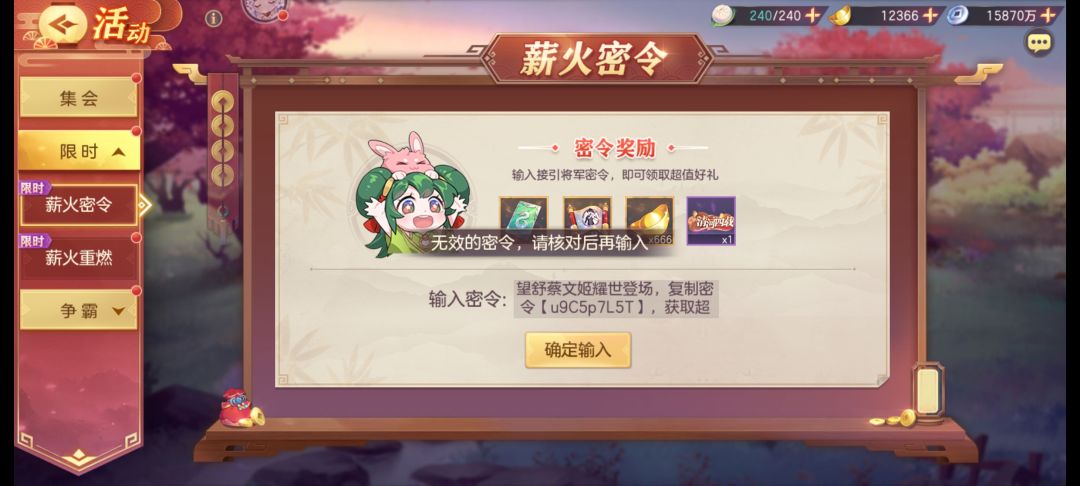Screen dimensions: 1080x486
Task: Go back using the arrow button
Action: tap(63, 24)
